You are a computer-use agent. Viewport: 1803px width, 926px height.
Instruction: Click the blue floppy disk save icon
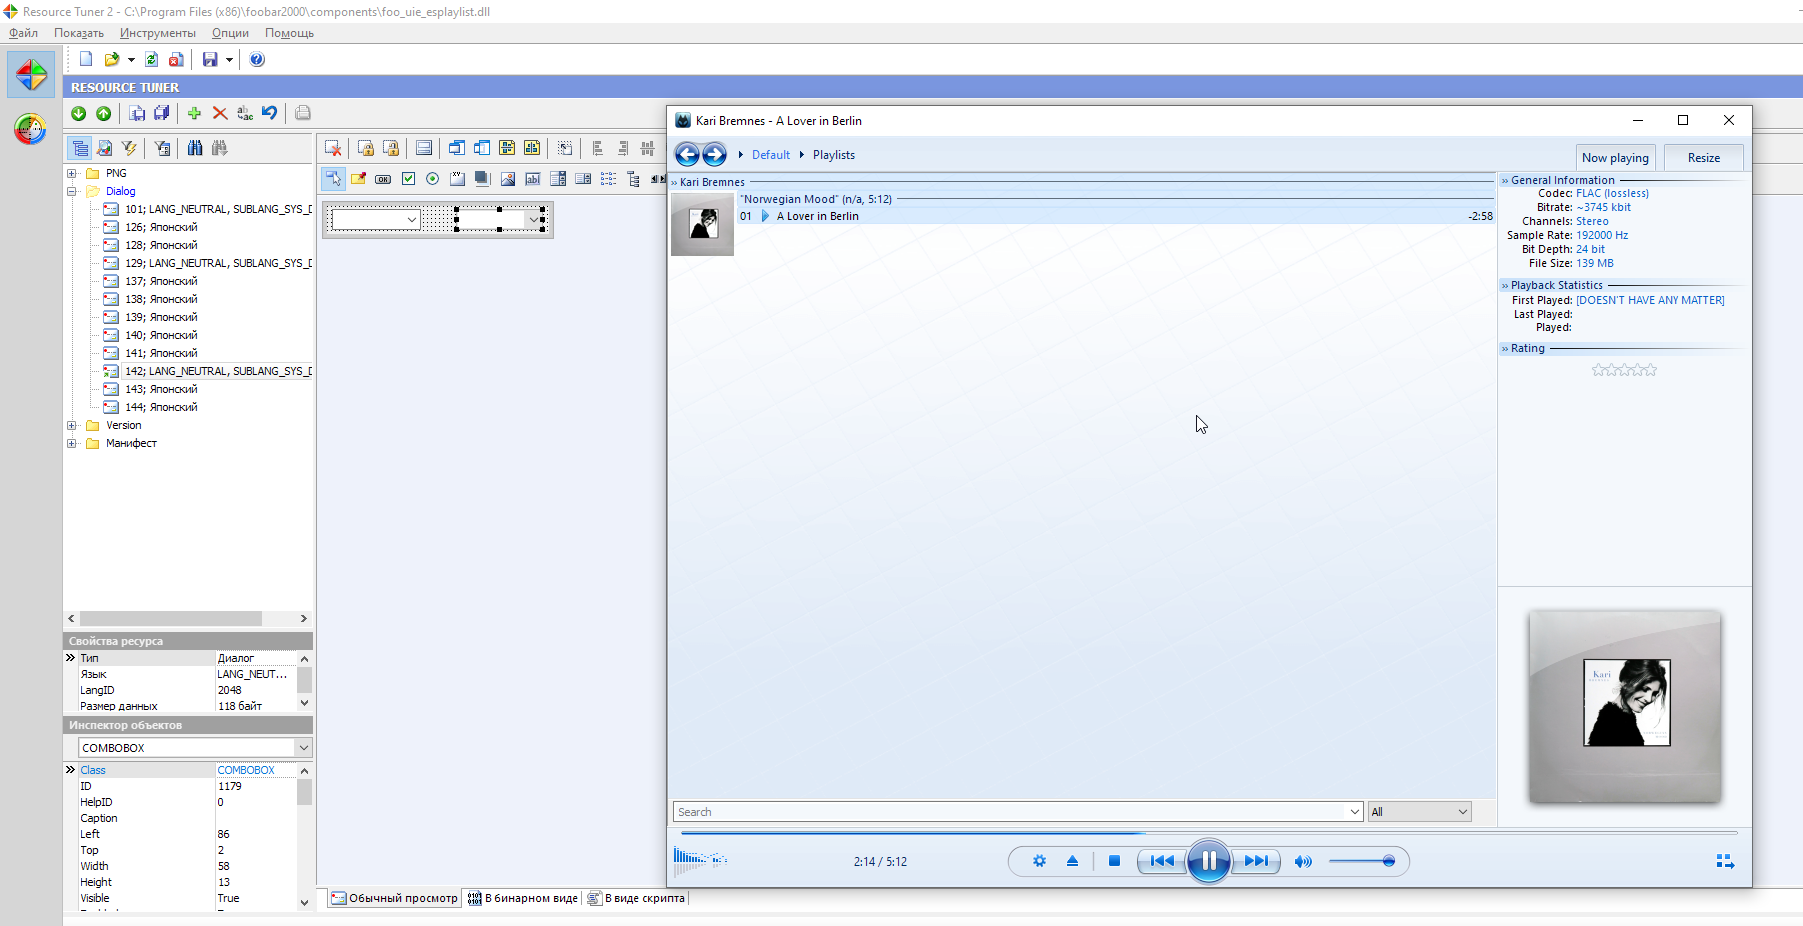pyautogui.click(x=210, y=60)
